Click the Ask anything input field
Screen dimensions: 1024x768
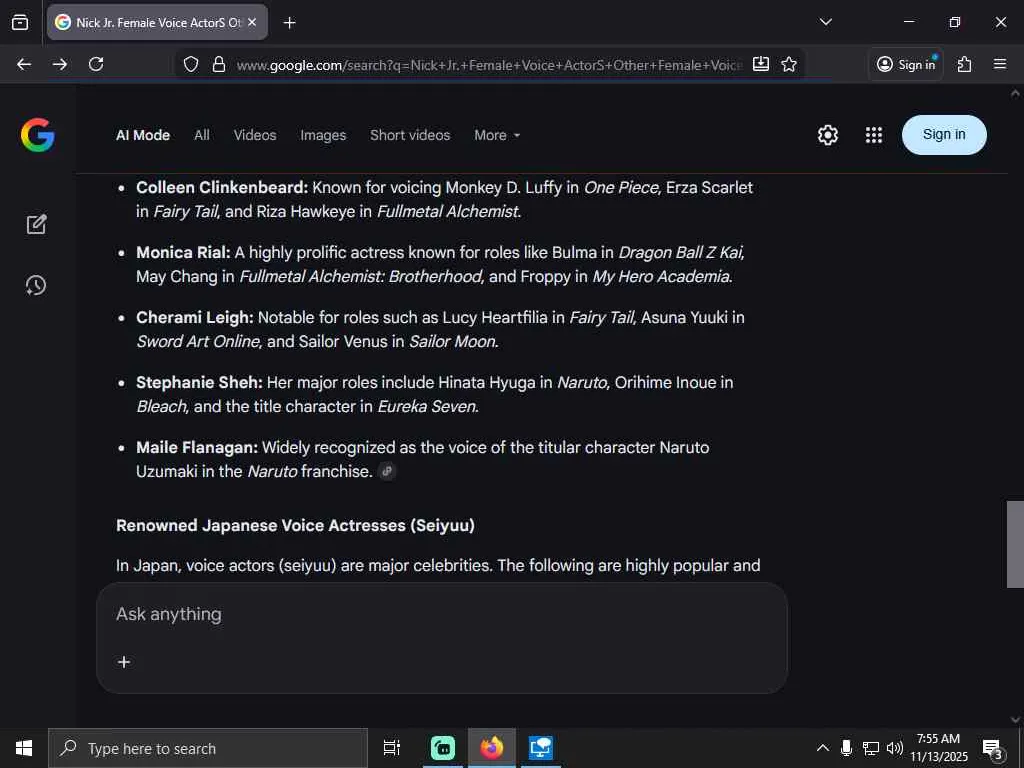[441, 614]
